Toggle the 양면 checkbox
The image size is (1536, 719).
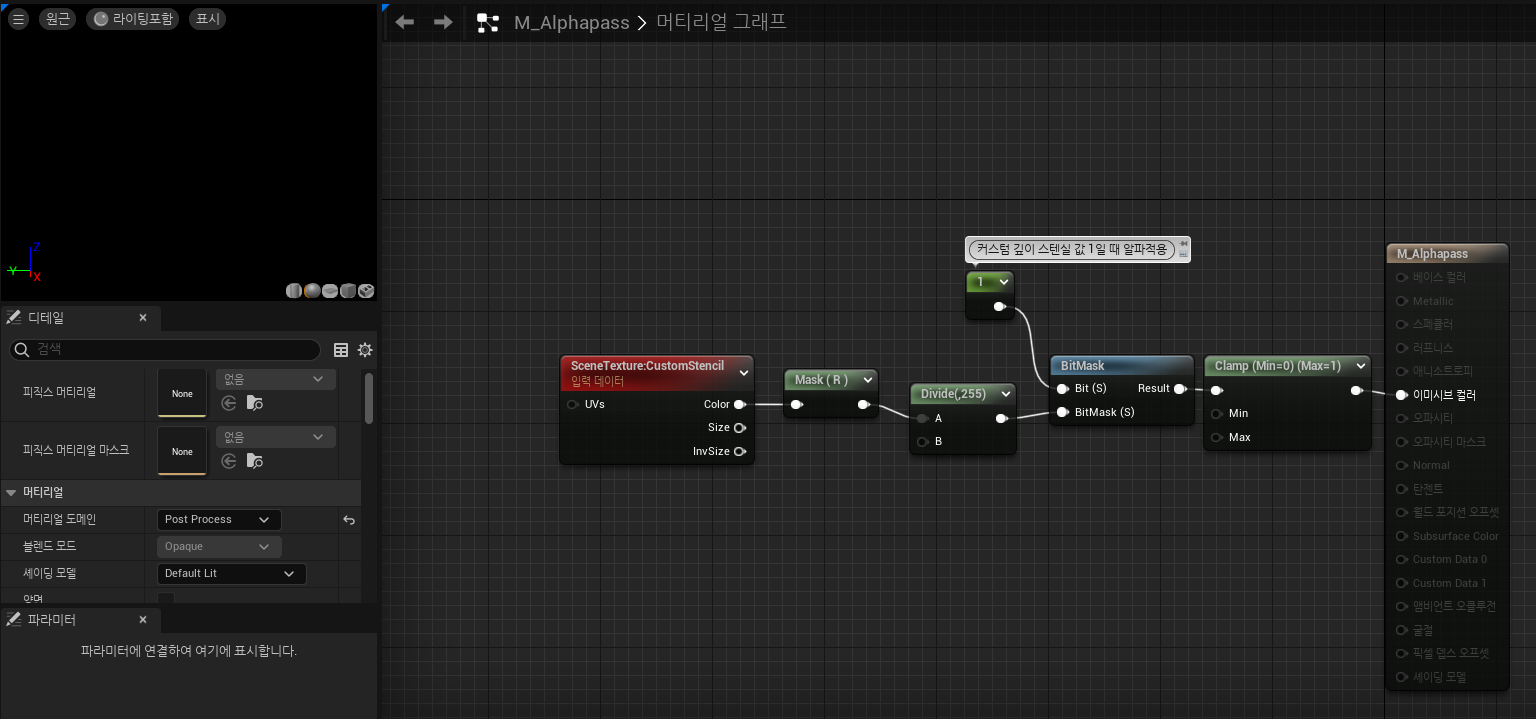pos(166,599)
